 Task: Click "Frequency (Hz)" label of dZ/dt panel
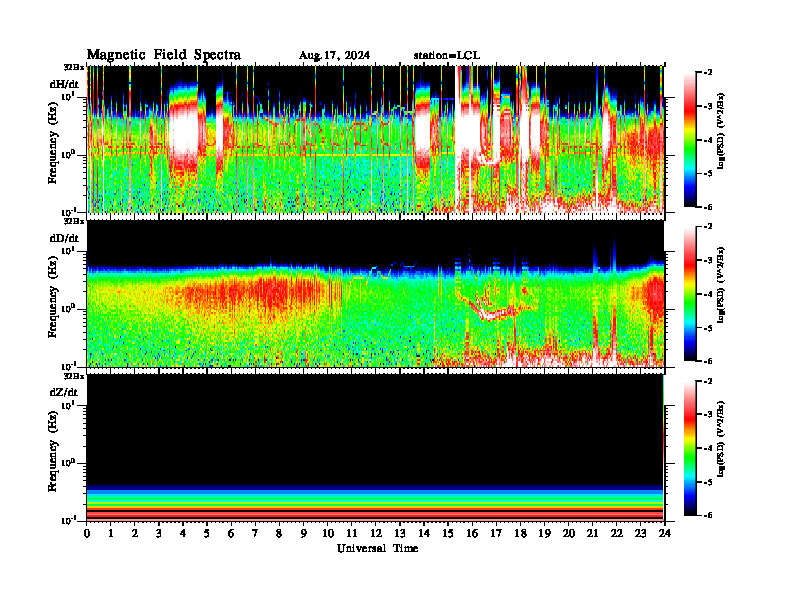pyautogui.click(x=53, y=451)
